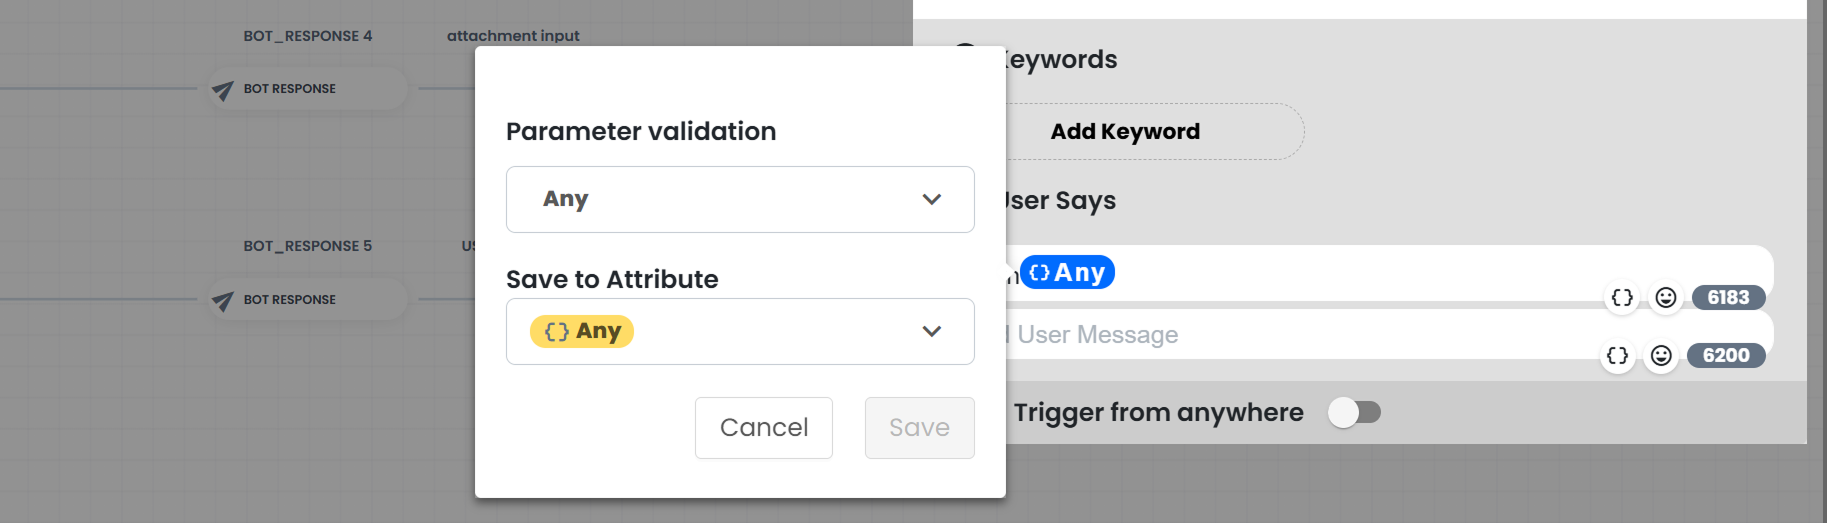
Task: Cancel the parameter validation dialog
Action: (x=764, y=428)
